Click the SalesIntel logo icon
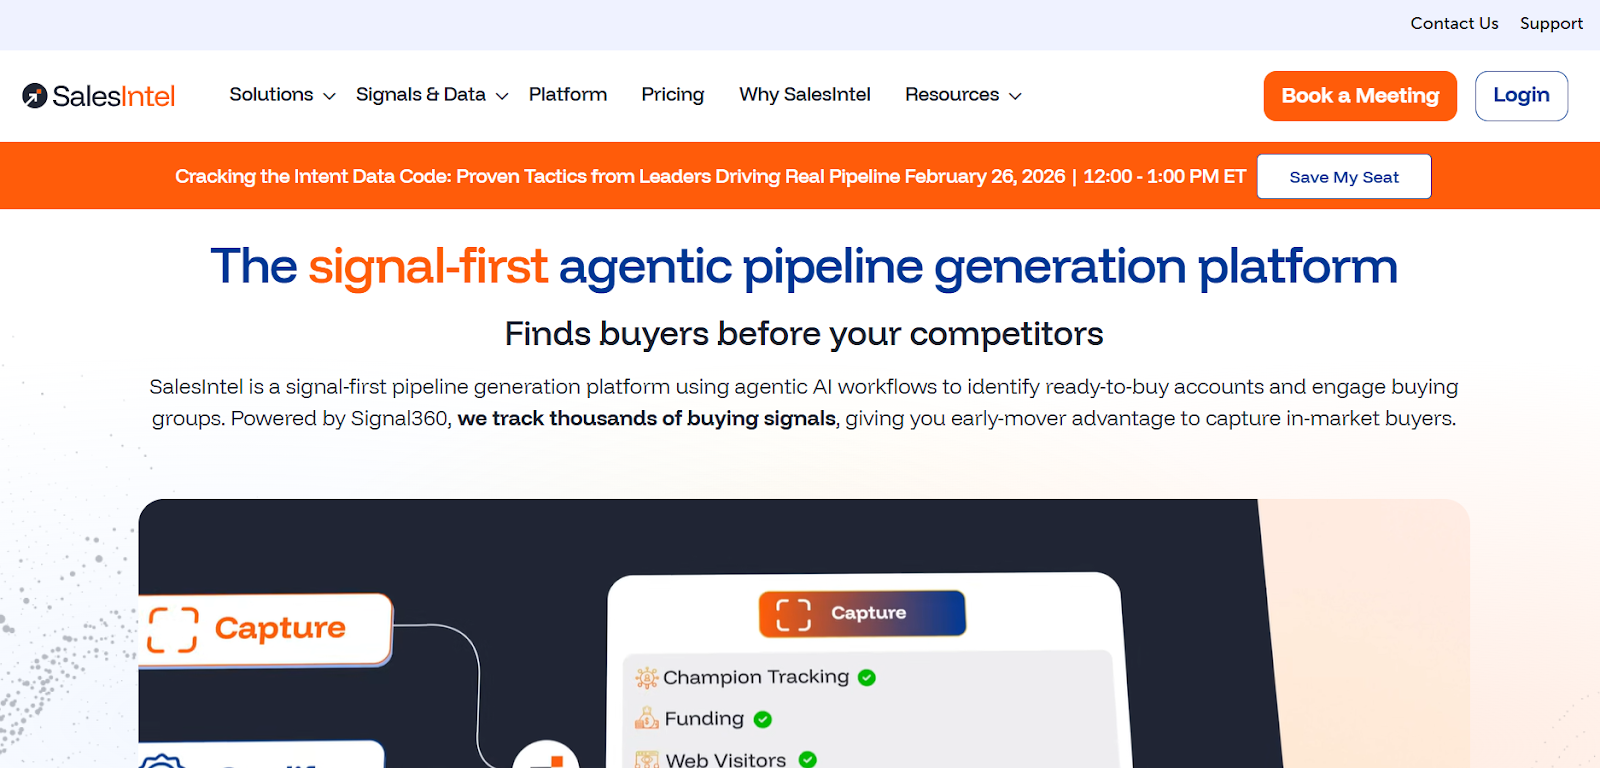 [x=35, y=95]
